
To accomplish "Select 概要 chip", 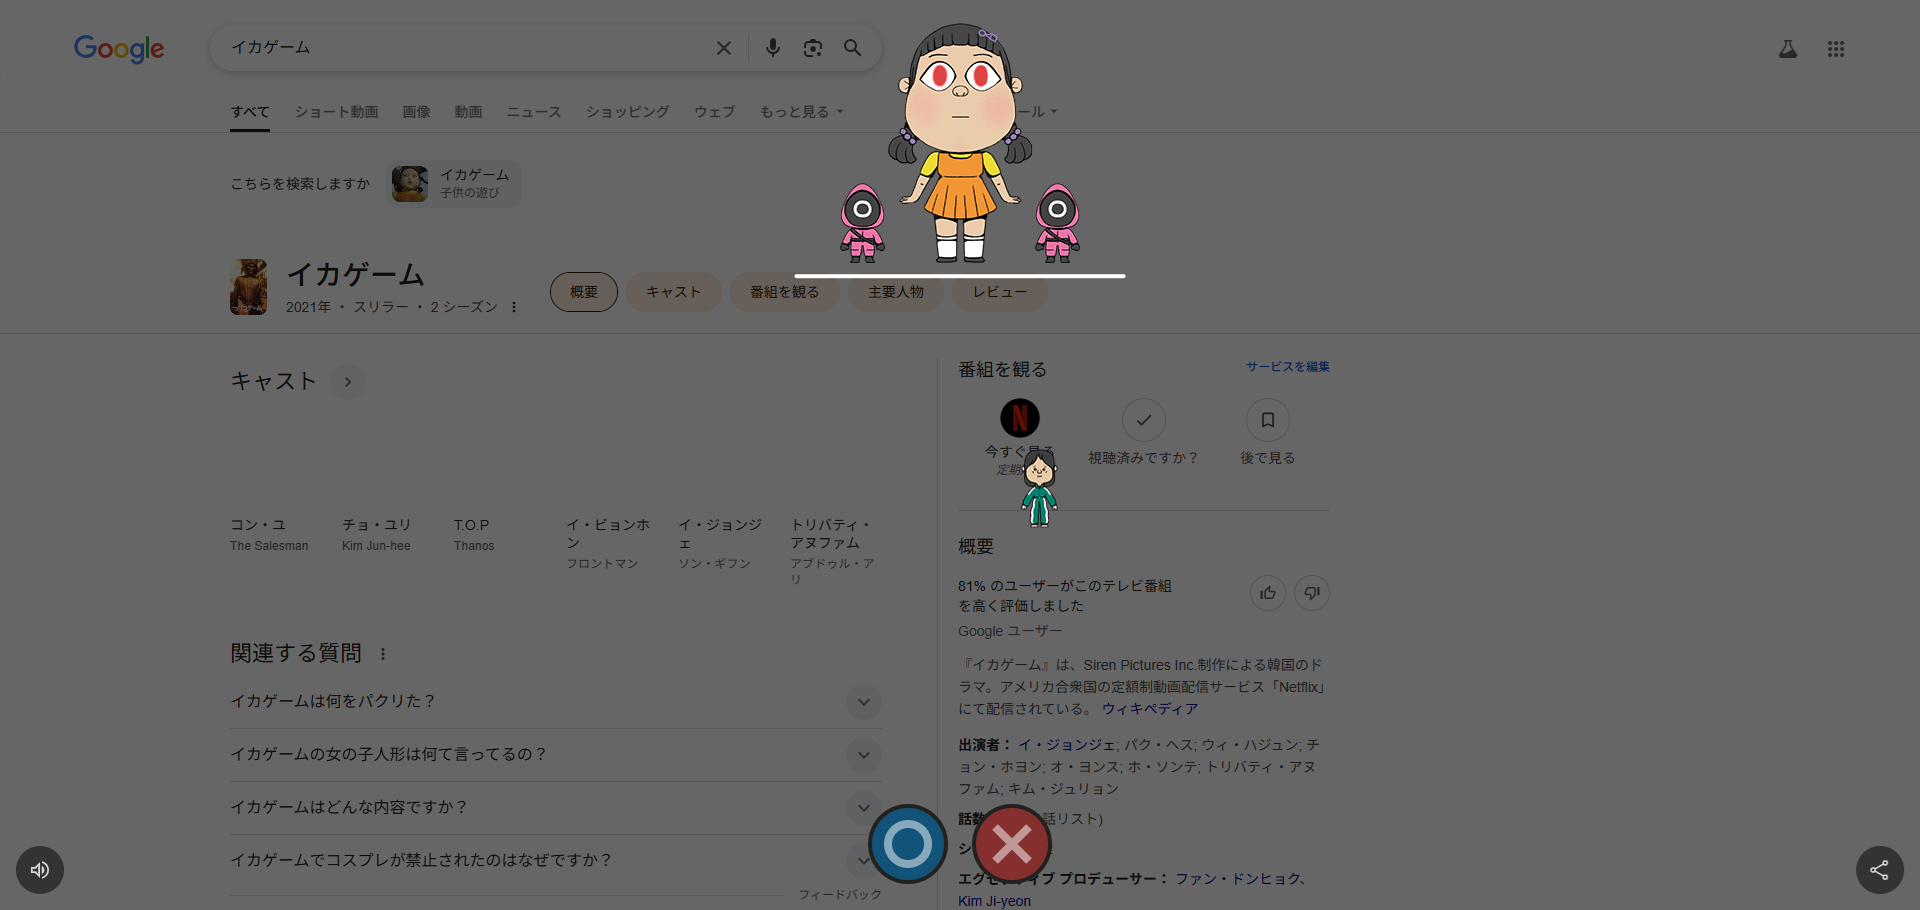I will pos(584,292).
